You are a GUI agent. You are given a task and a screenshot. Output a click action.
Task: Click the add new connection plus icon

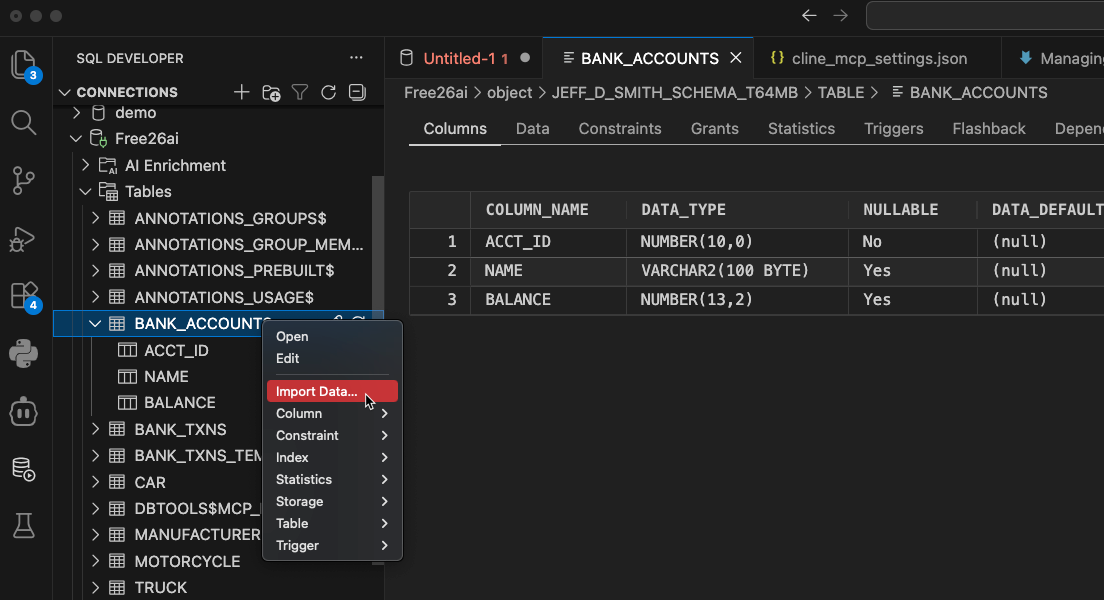pyautogui.click(x=241, y=92)
